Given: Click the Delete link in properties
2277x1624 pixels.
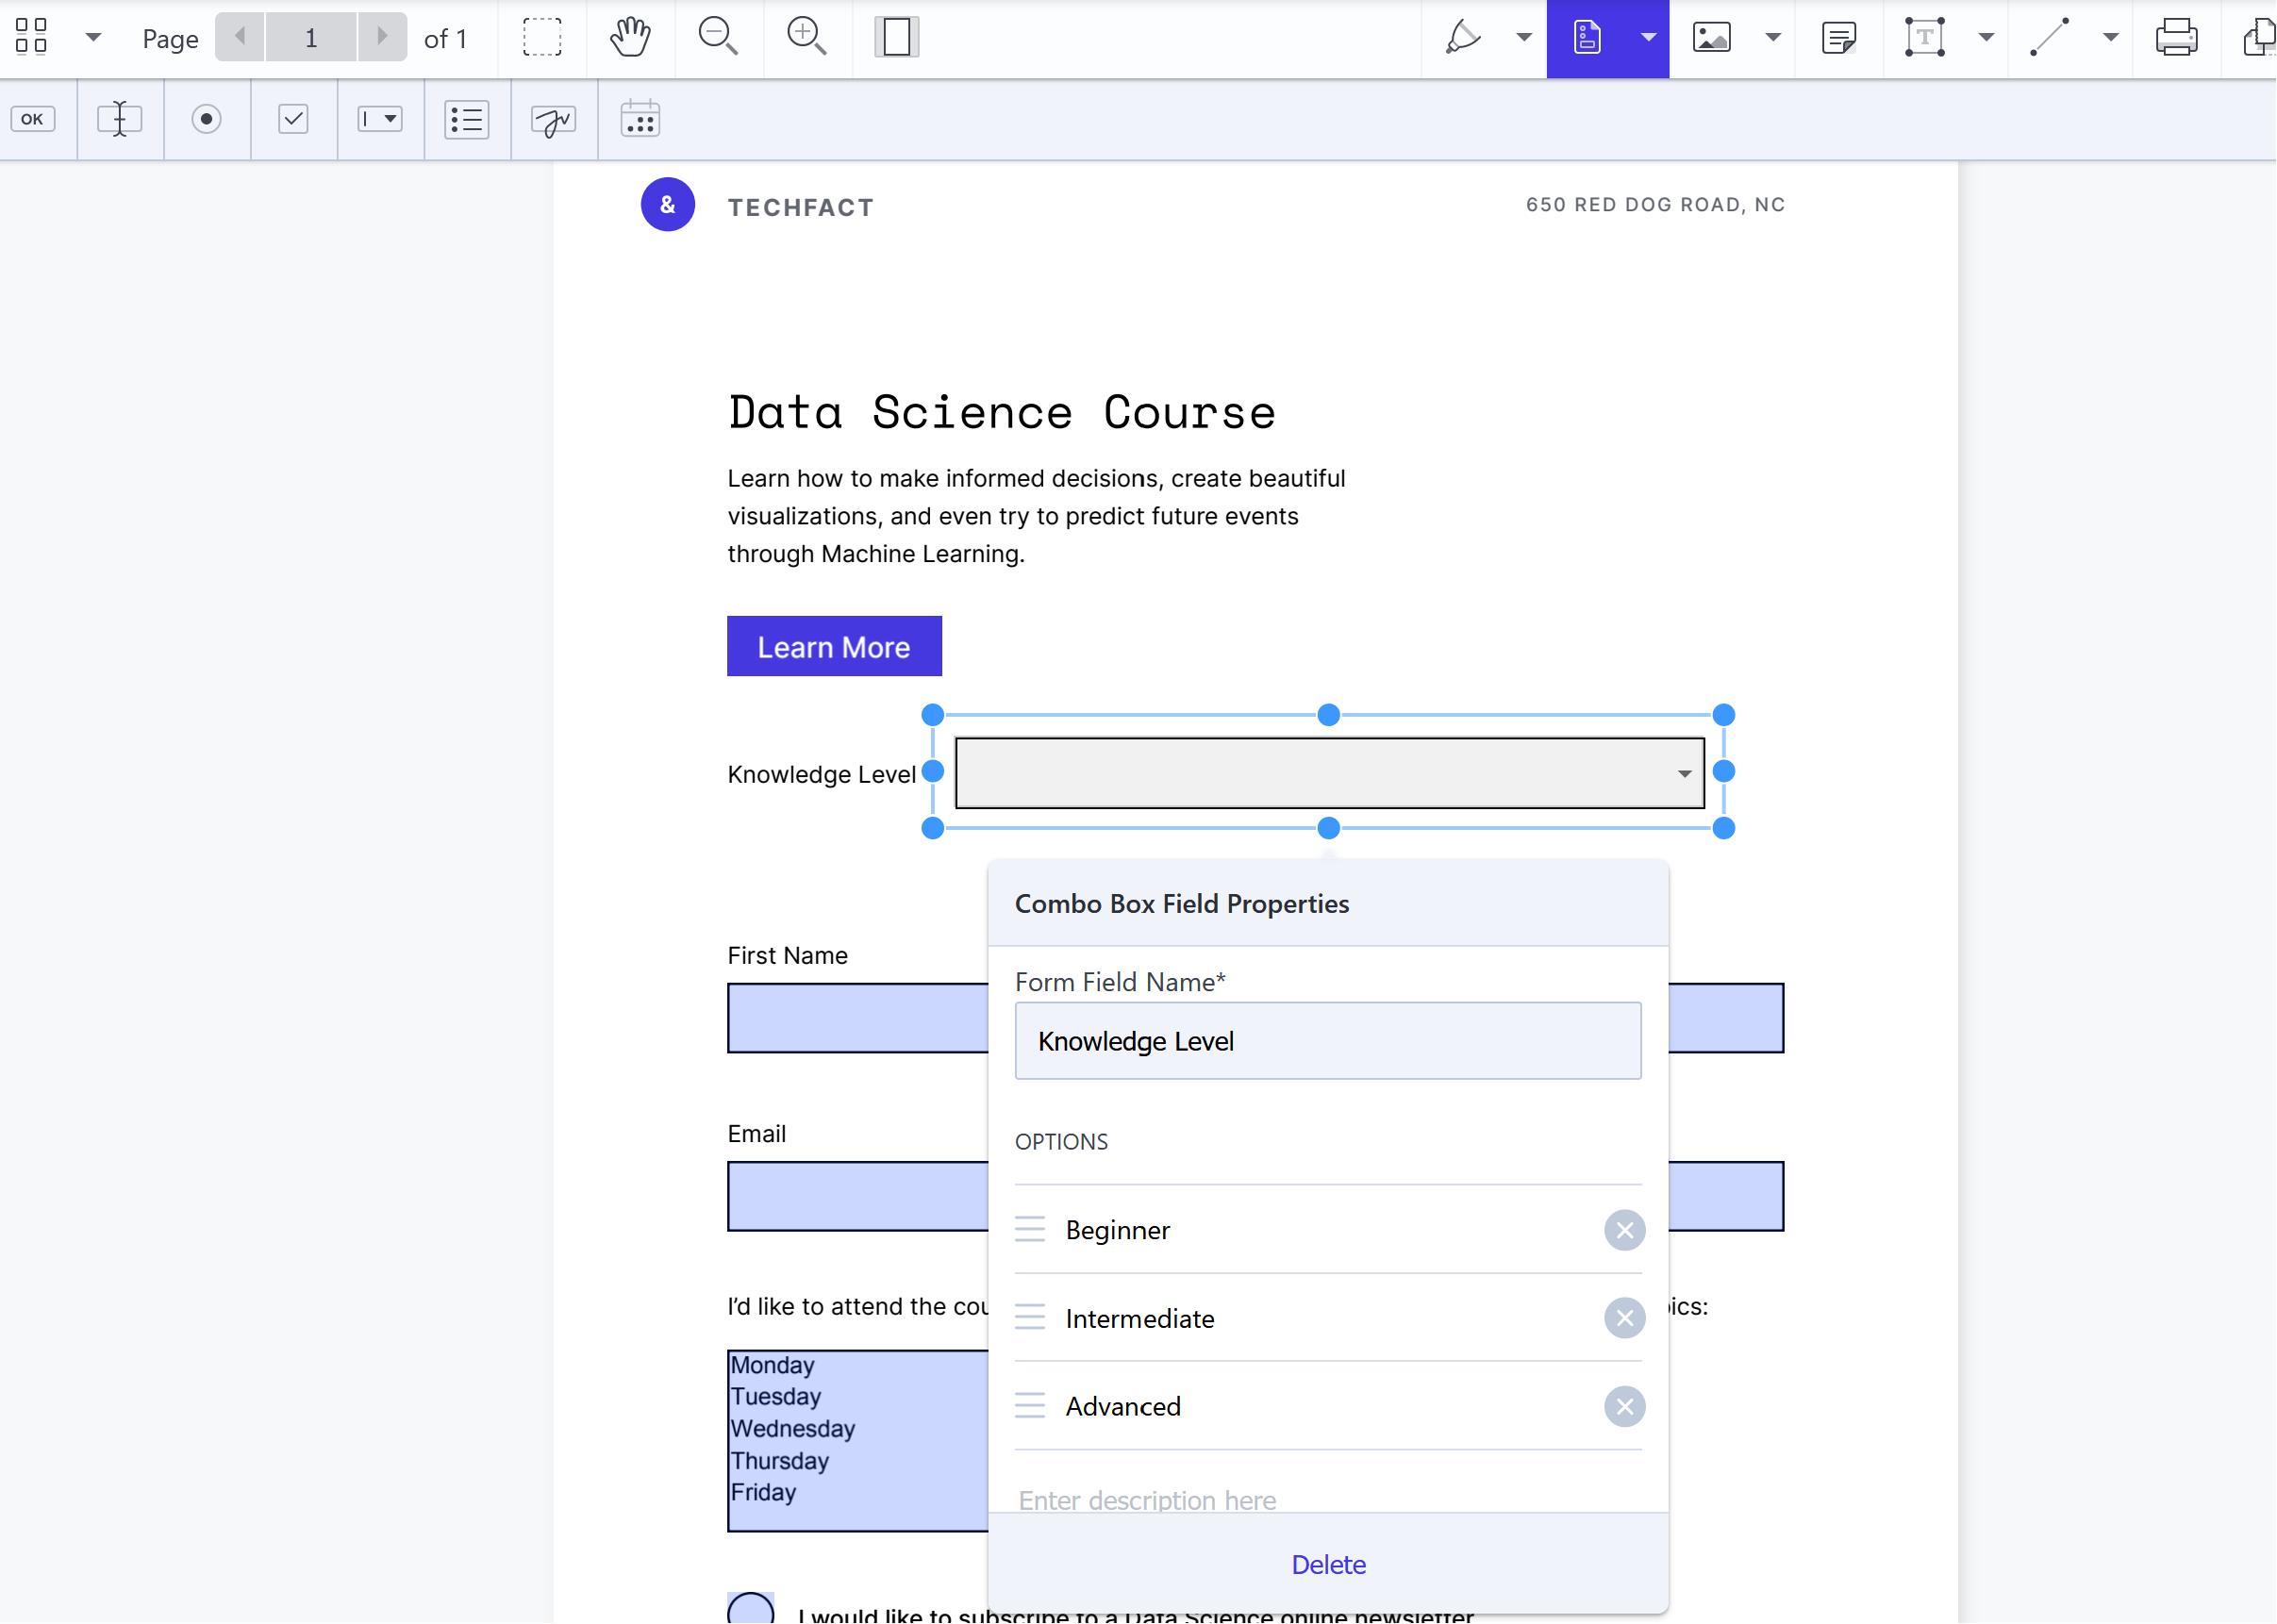Looking at the screenshot, I should (1327, 1564).
